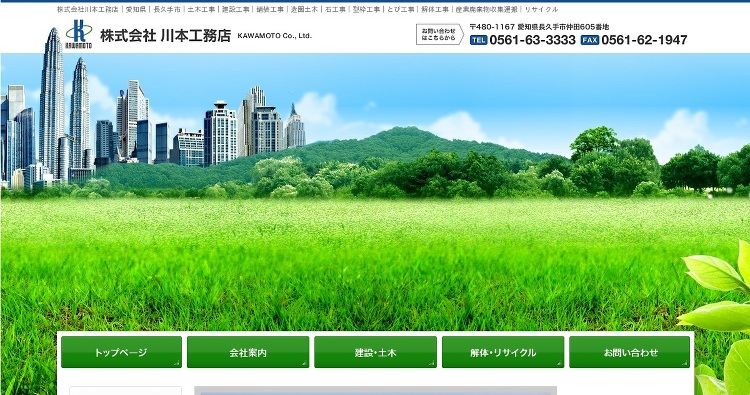Click the KAWAMOTO Co., Ltd. text
This screenshot has height=395, width=750.
(275, 36)
